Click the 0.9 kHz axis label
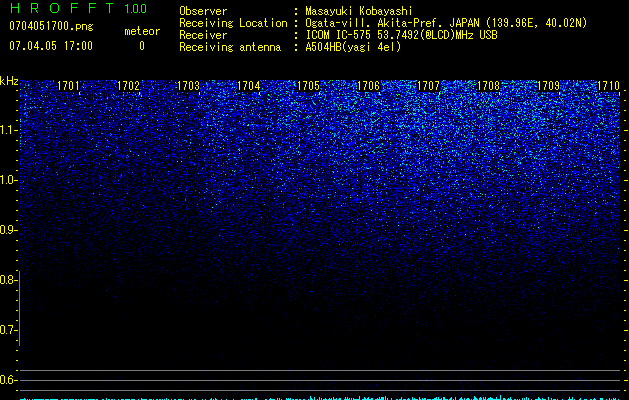This screenshot has height=400, width=629. click(8, 230)
